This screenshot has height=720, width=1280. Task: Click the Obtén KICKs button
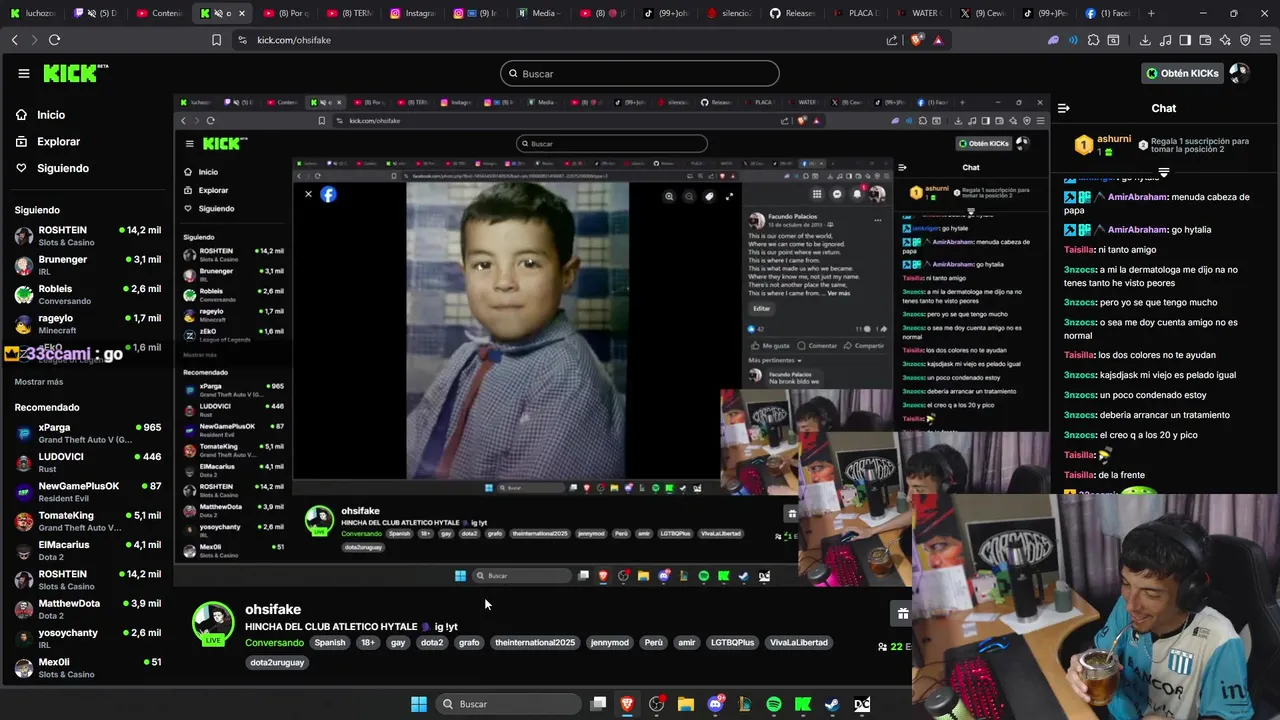(1182, 73)
